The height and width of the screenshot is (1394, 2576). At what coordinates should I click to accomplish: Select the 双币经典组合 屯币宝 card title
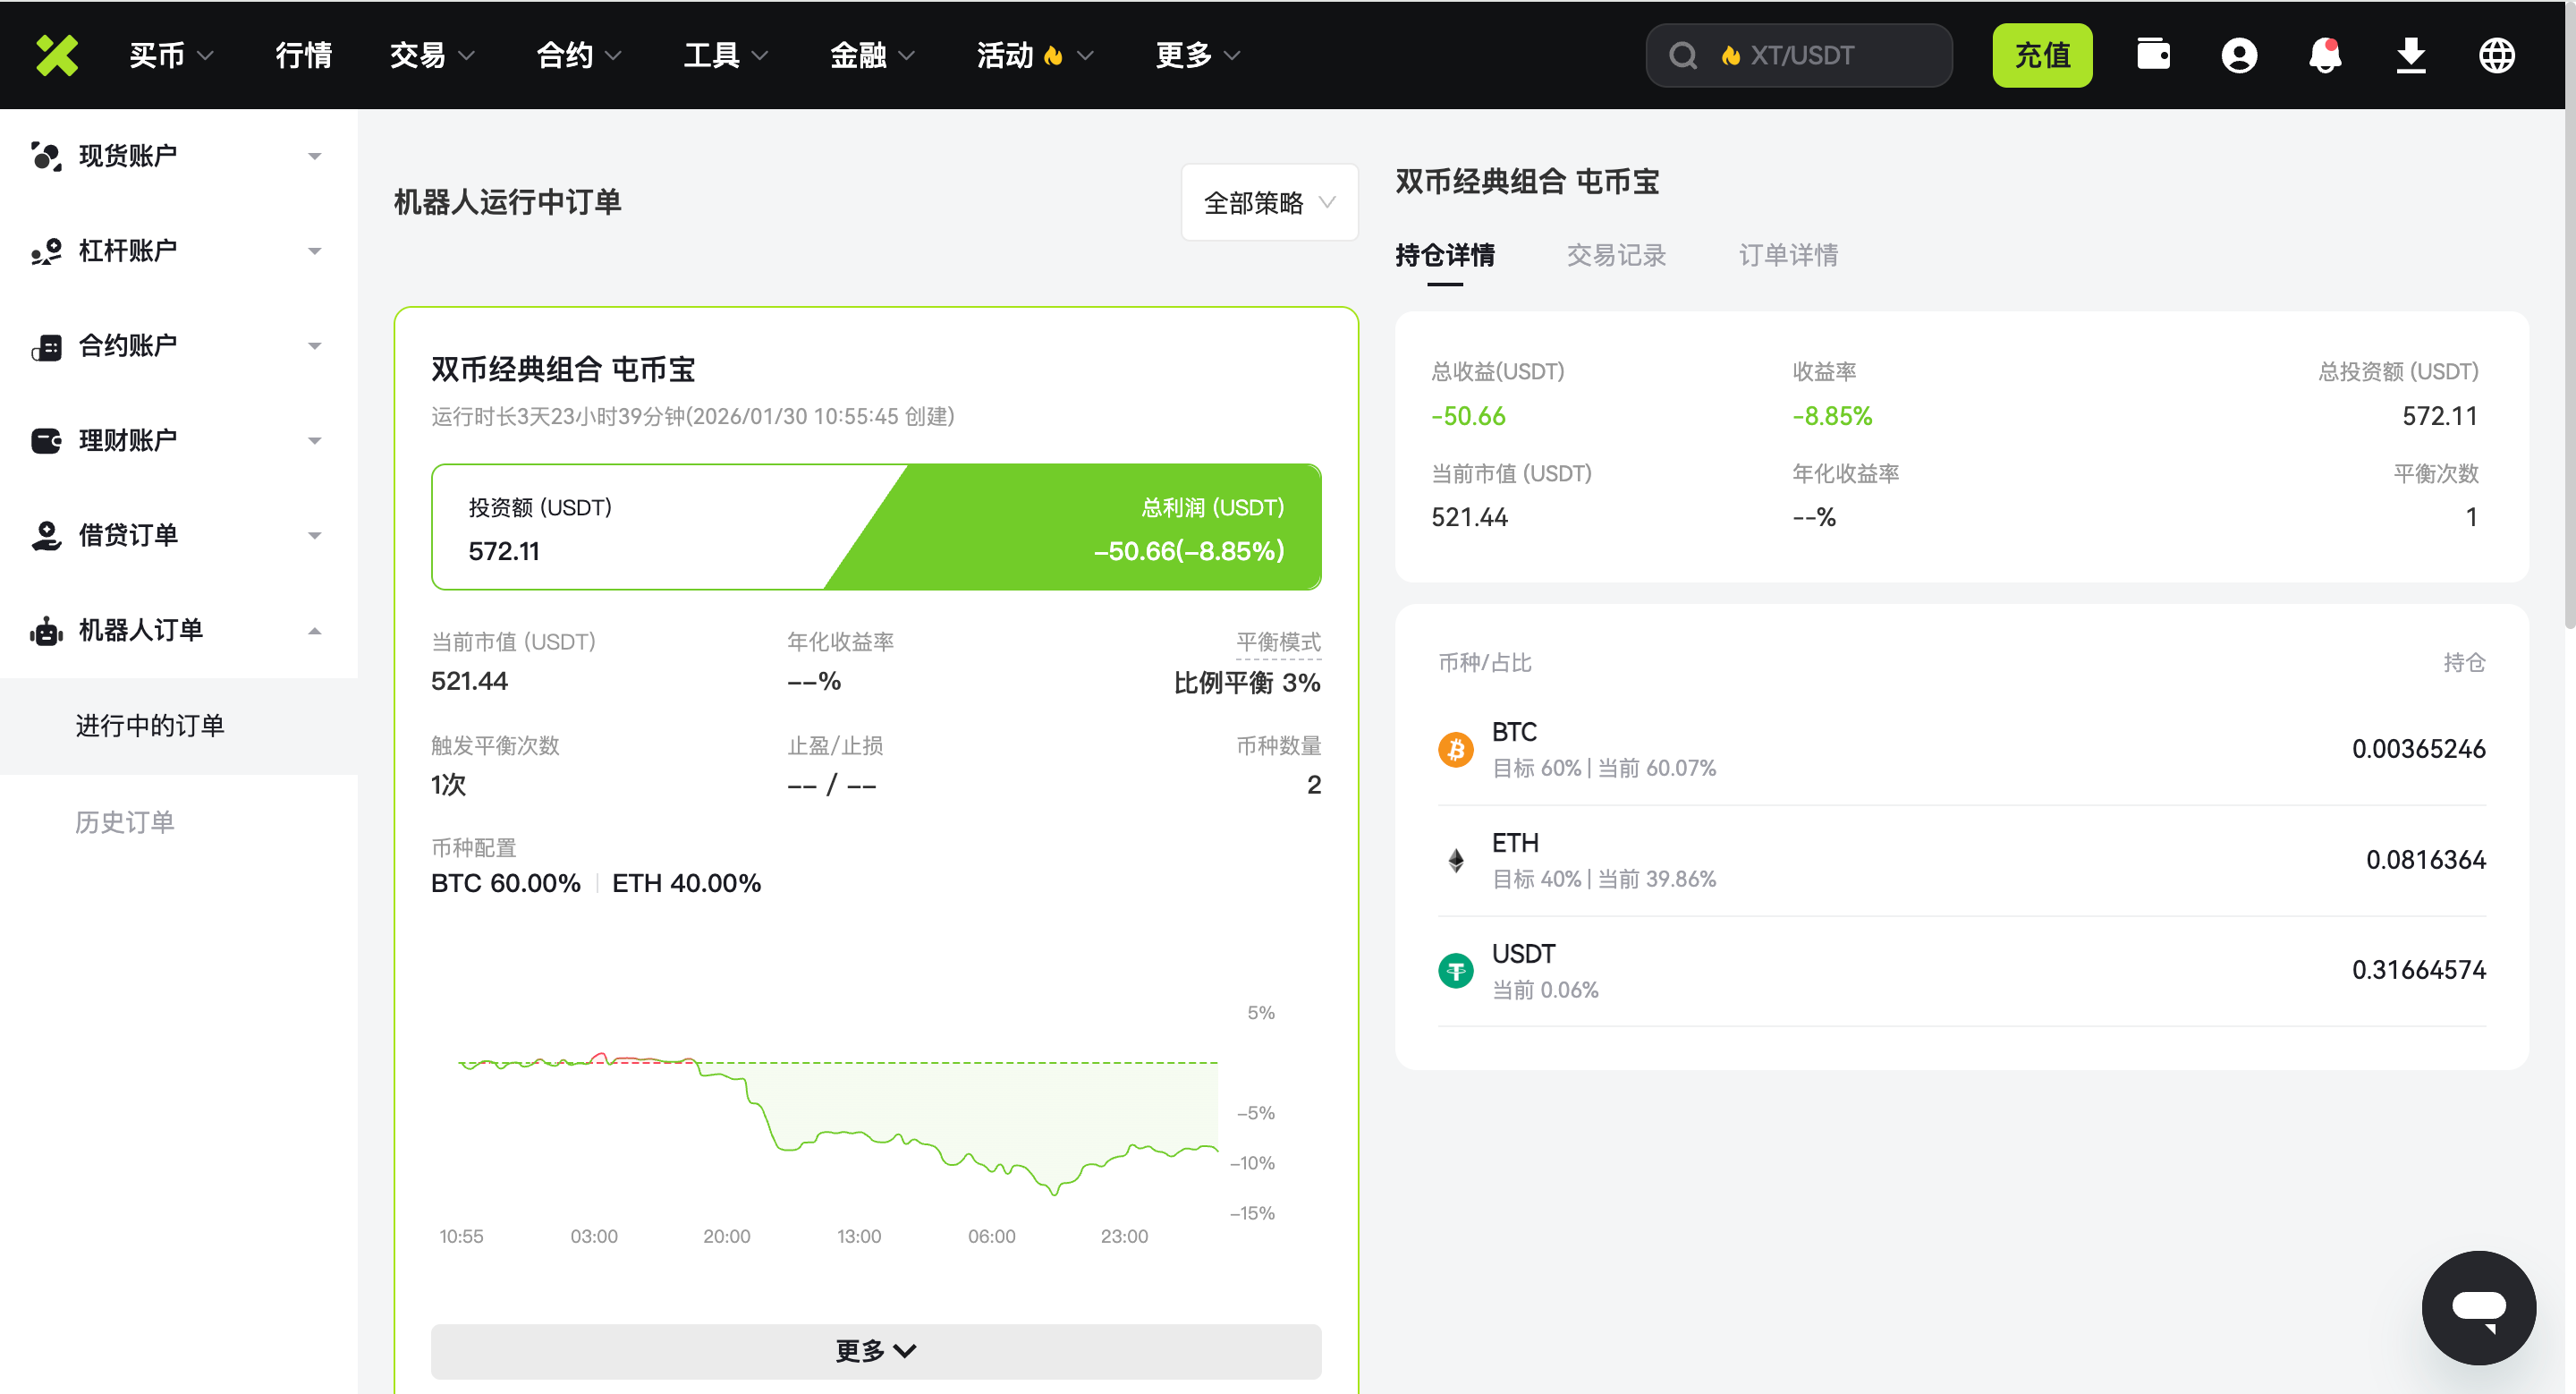point(563,370)
